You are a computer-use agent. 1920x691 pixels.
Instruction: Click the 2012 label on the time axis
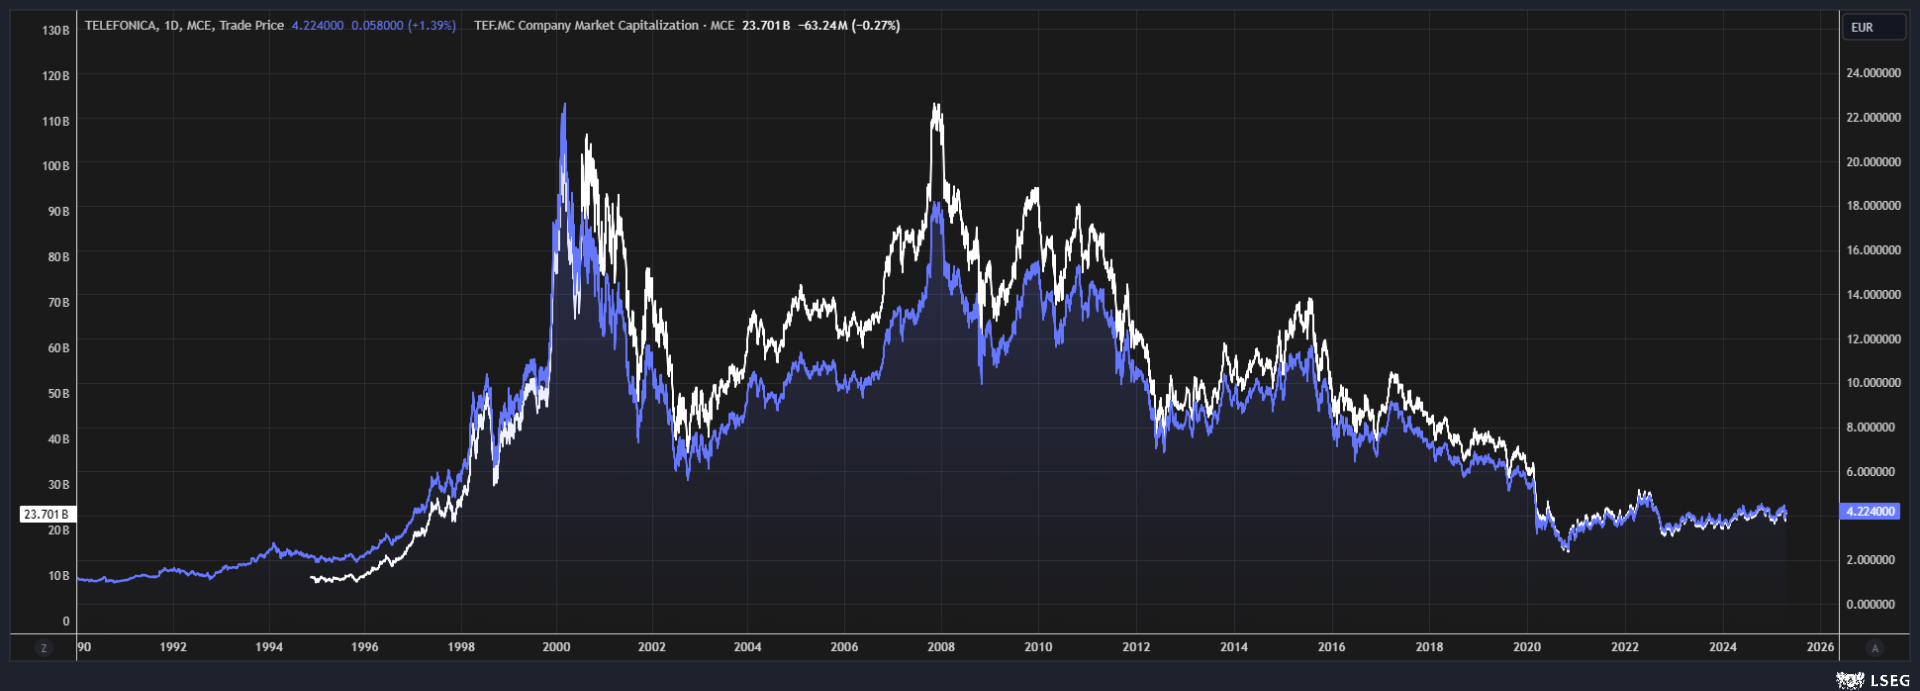click(x=1136, y=647)
